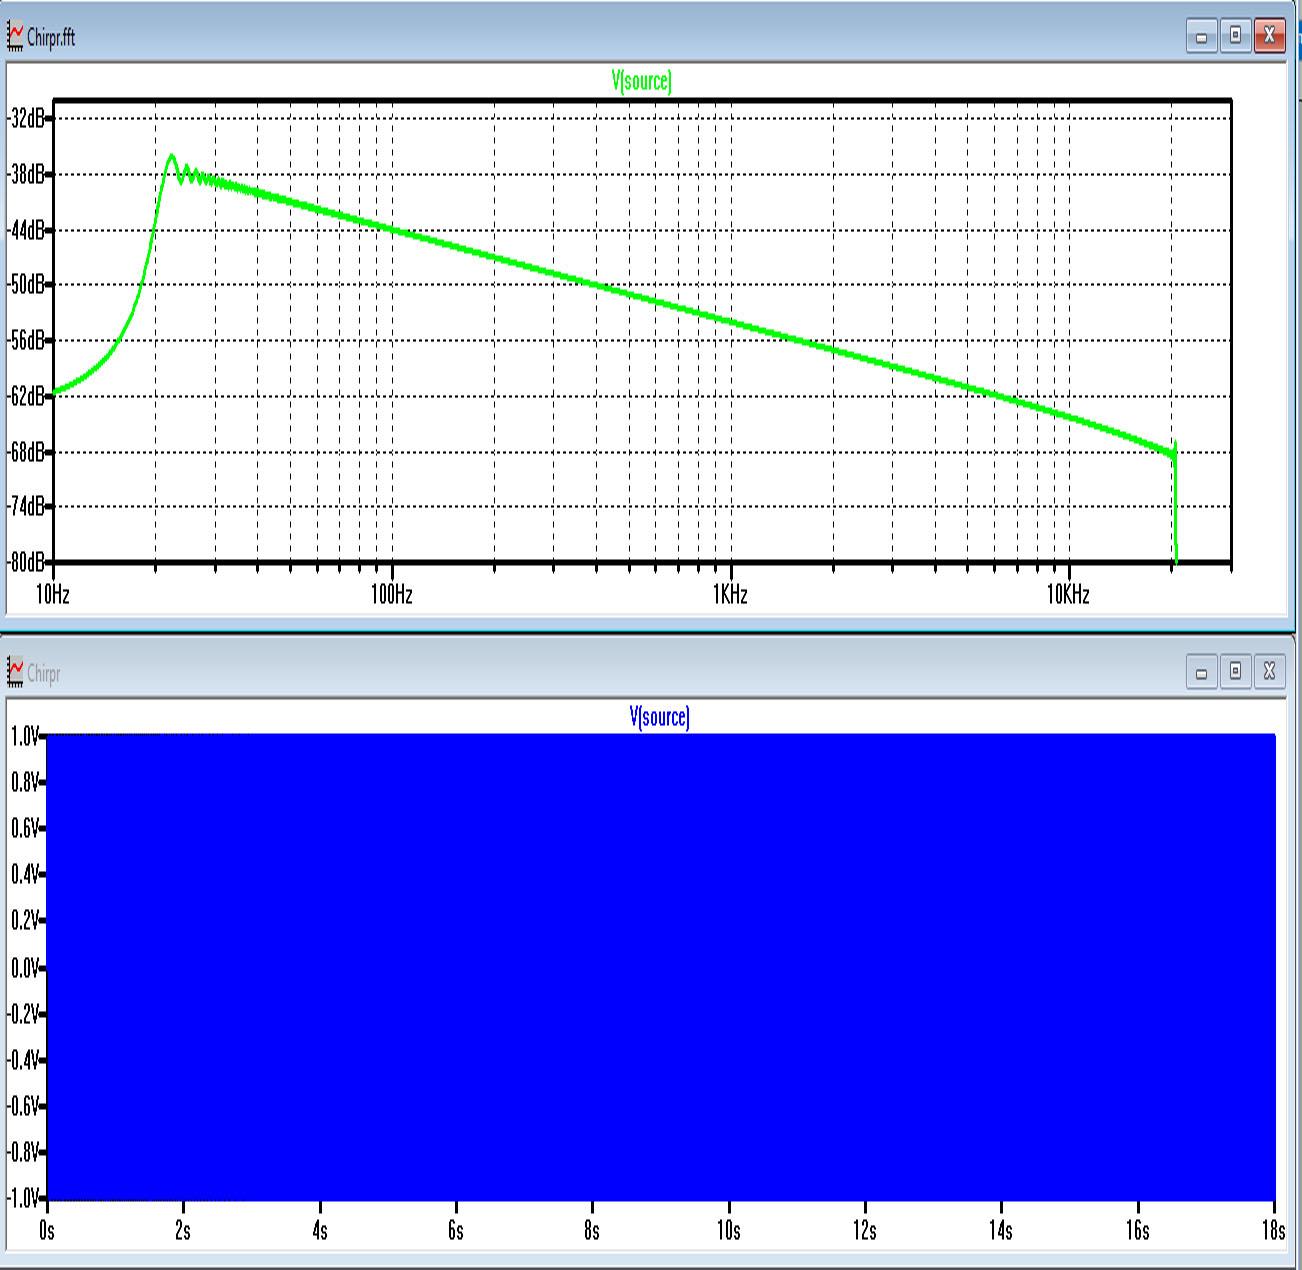Click the 10KHz frequency axis label
The image size is (1302, 1270).
pos(1068,594)
